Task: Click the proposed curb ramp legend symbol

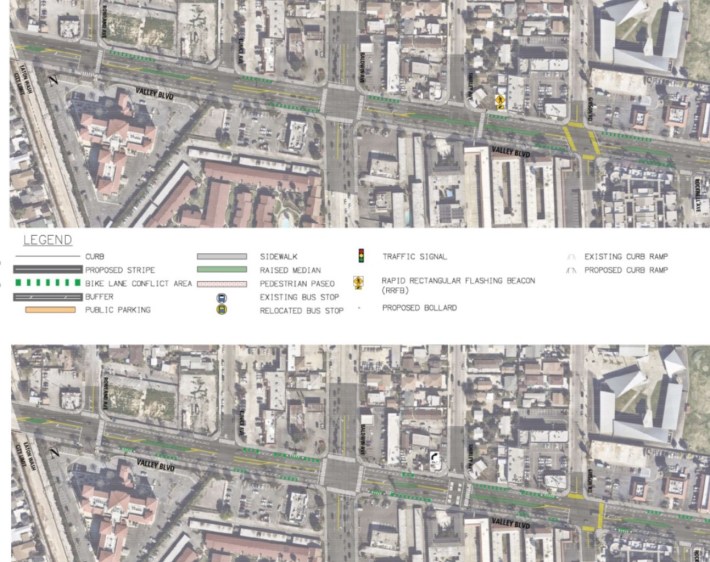Action: (571, 270)
